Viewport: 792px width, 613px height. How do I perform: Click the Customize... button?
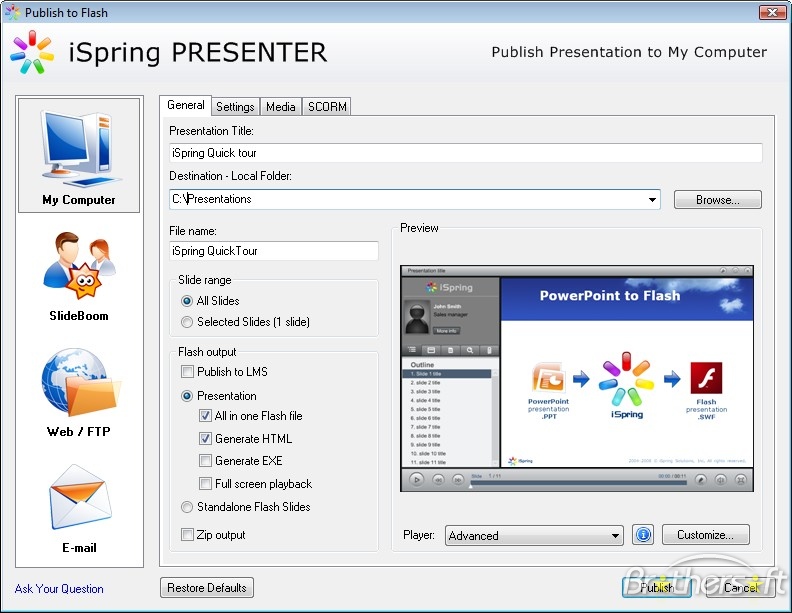[706, 535]
